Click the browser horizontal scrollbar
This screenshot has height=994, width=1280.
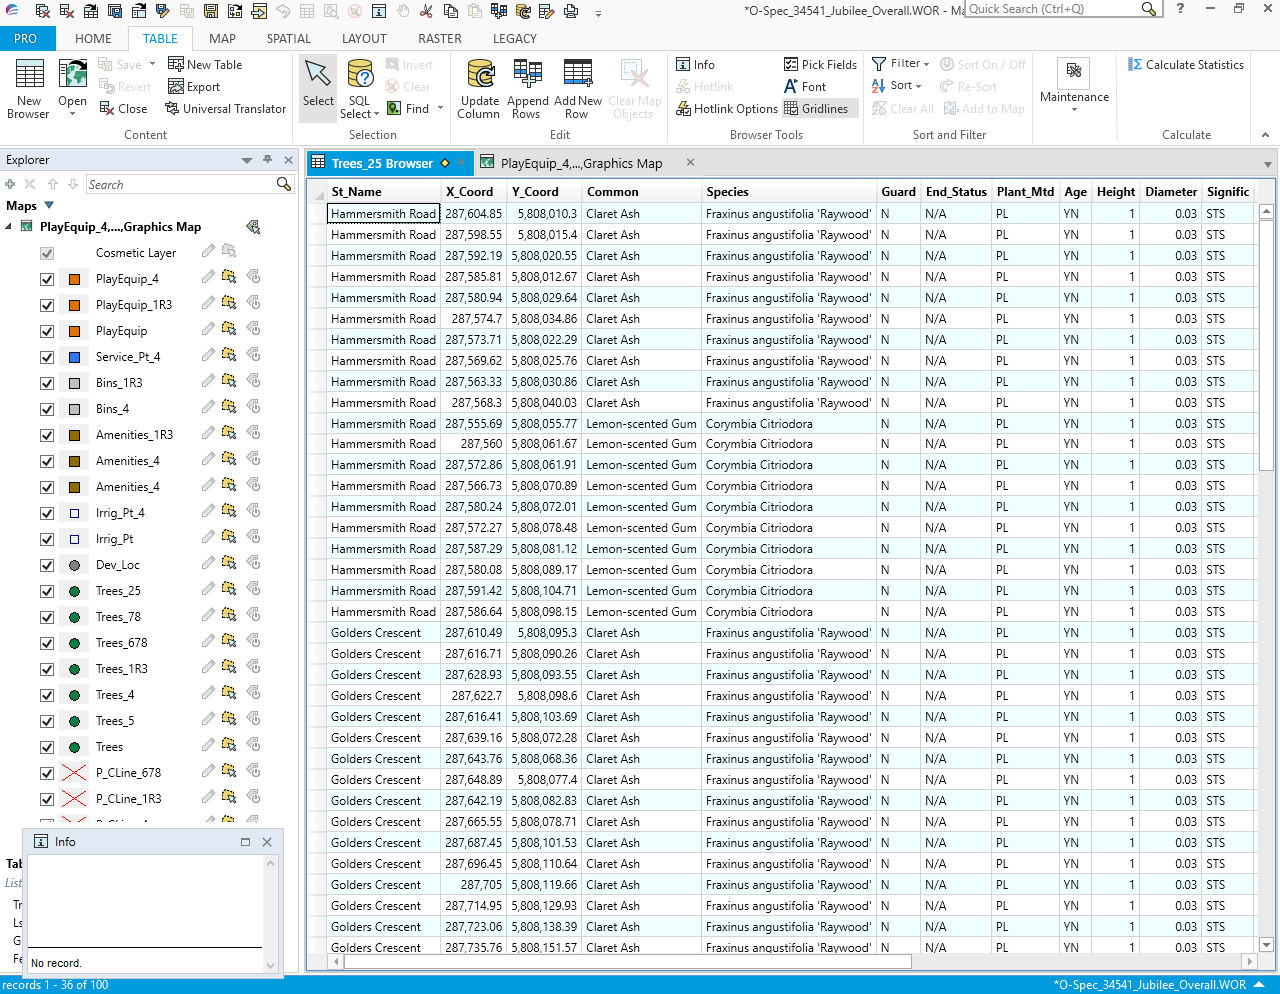coord(627,961)
